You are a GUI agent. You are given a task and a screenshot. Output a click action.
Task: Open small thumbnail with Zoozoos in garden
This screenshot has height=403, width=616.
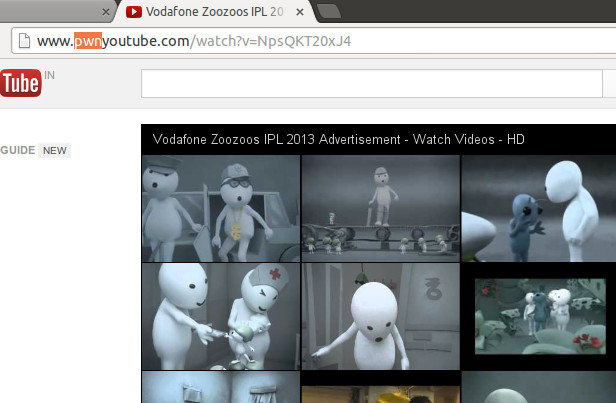[540, 316]
